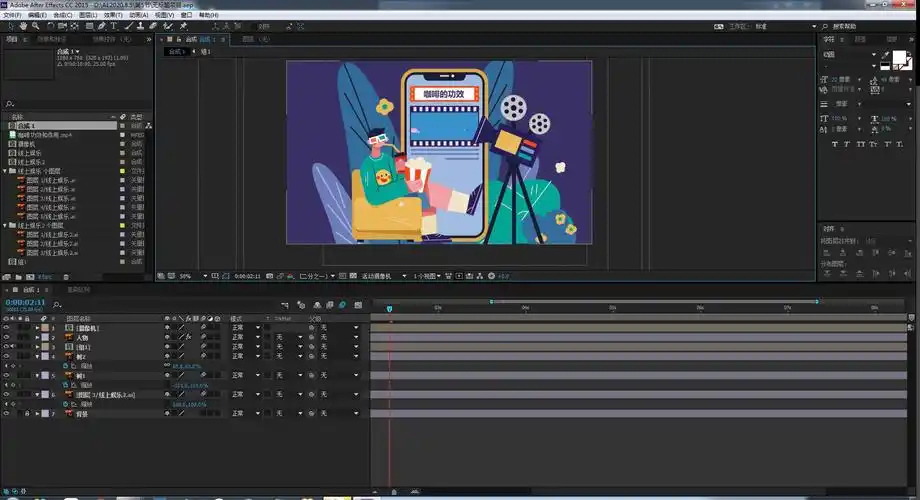Click the fill color swatch in Character panel
This screenshot has width=920, height=500.
click(897, 56)
